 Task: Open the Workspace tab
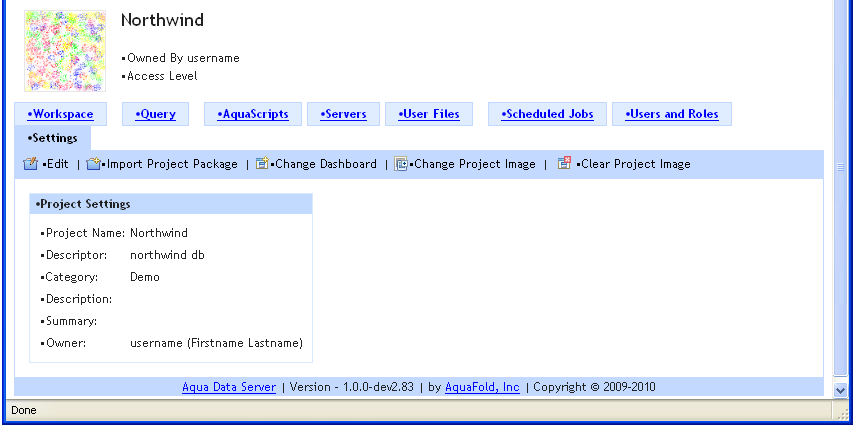tap(61, 114)
